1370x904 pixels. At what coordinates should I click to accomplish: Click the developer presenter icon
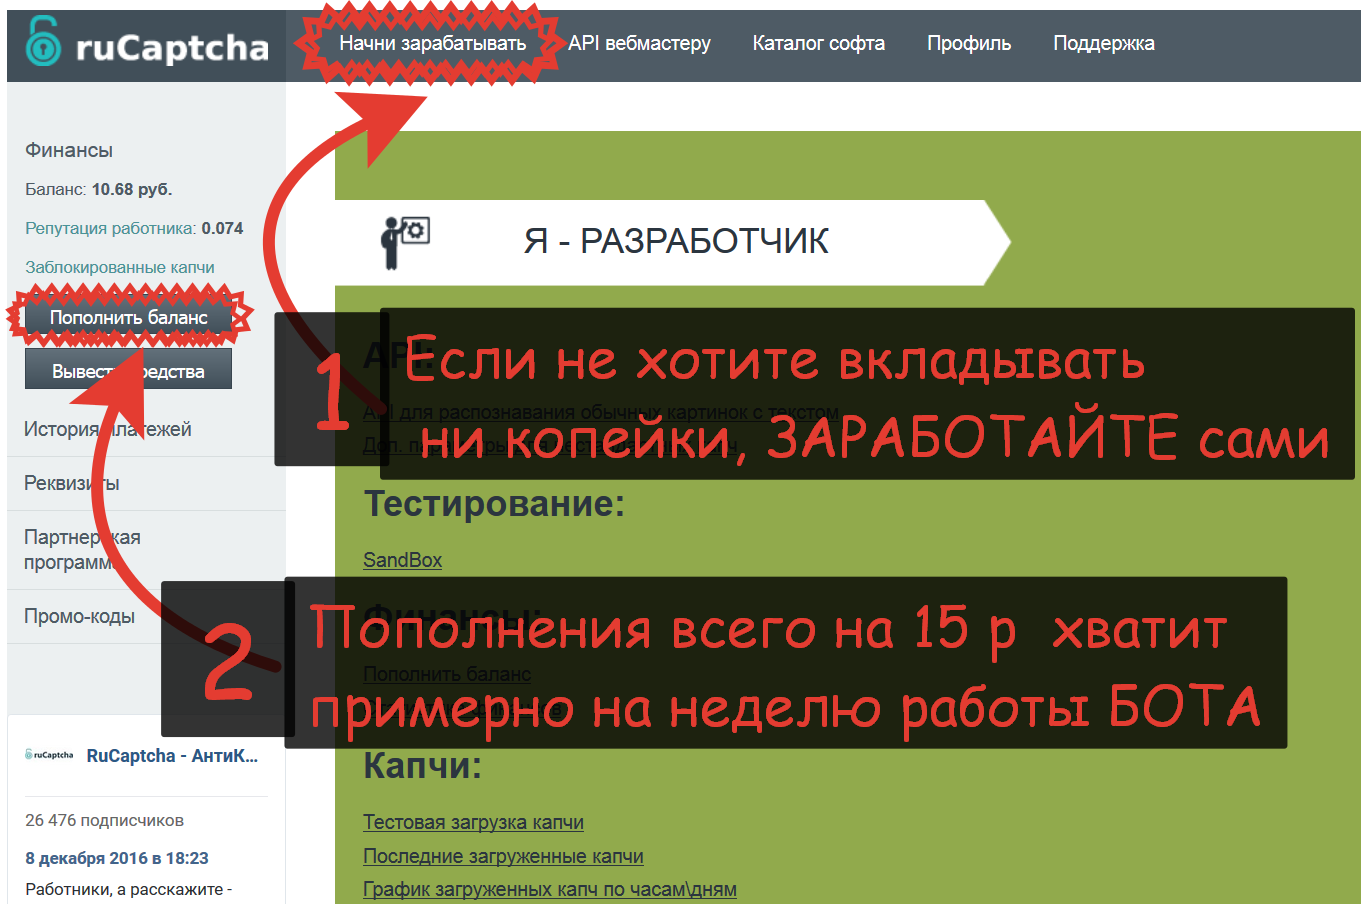(404, 241)
